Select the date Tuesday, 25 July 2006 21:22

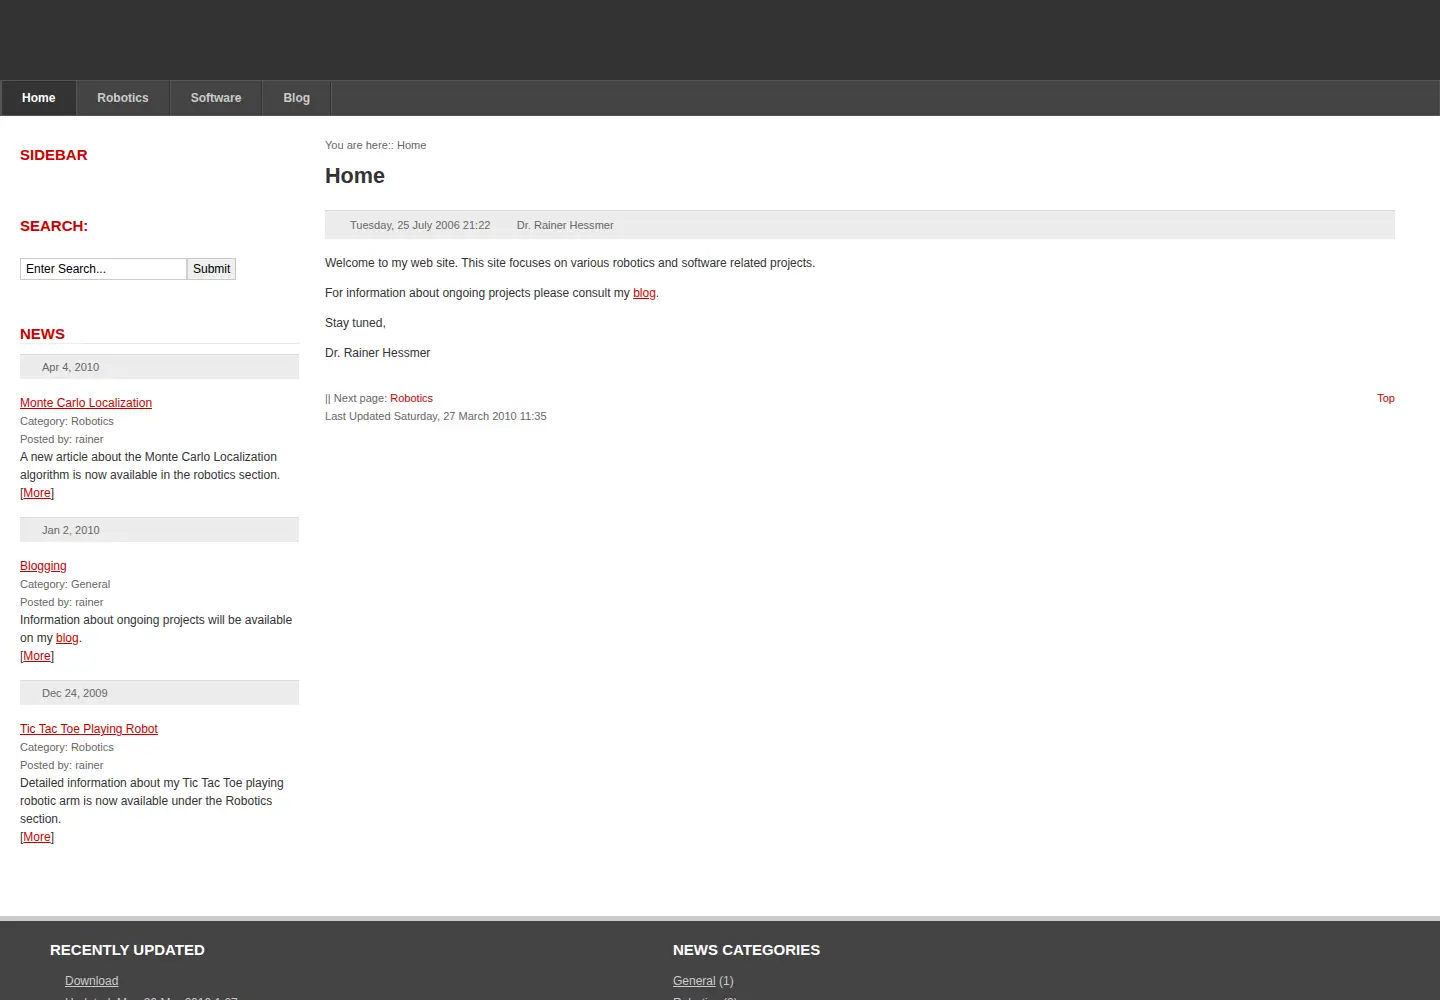pyautogui.click(x=420, y=225)
